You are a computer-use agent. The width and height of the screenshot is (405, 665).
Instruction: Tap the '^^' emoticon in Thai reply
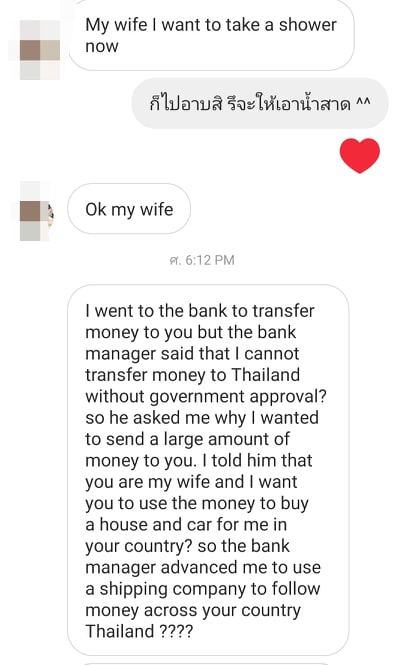coord(363,103)
